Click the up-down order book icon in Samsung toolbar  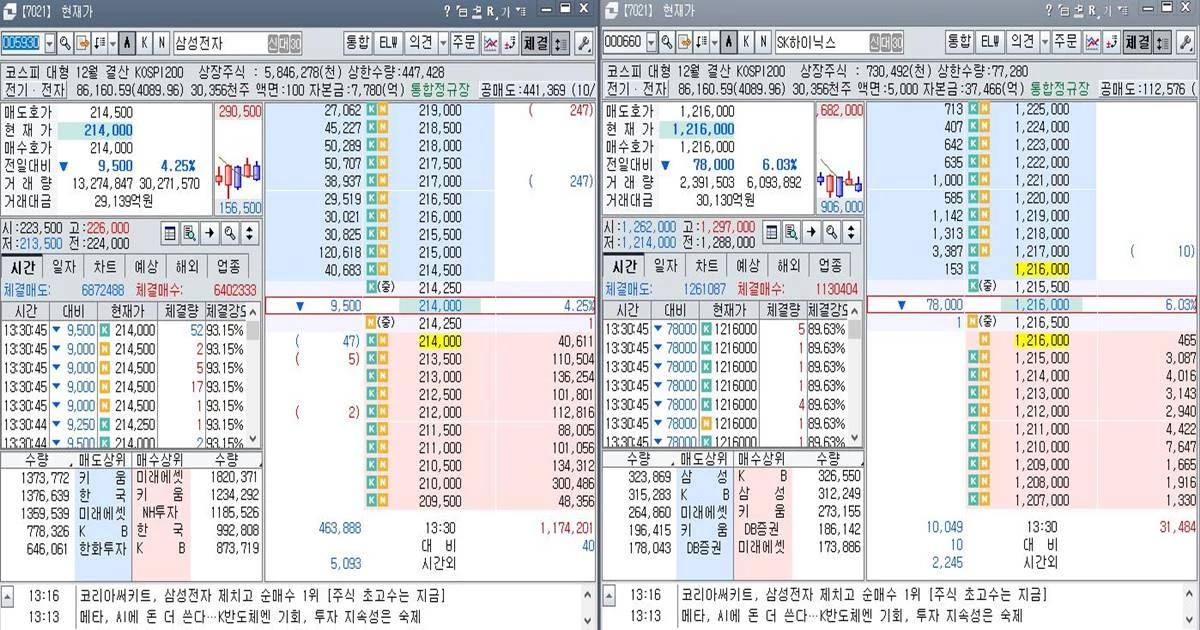[559, 43]
